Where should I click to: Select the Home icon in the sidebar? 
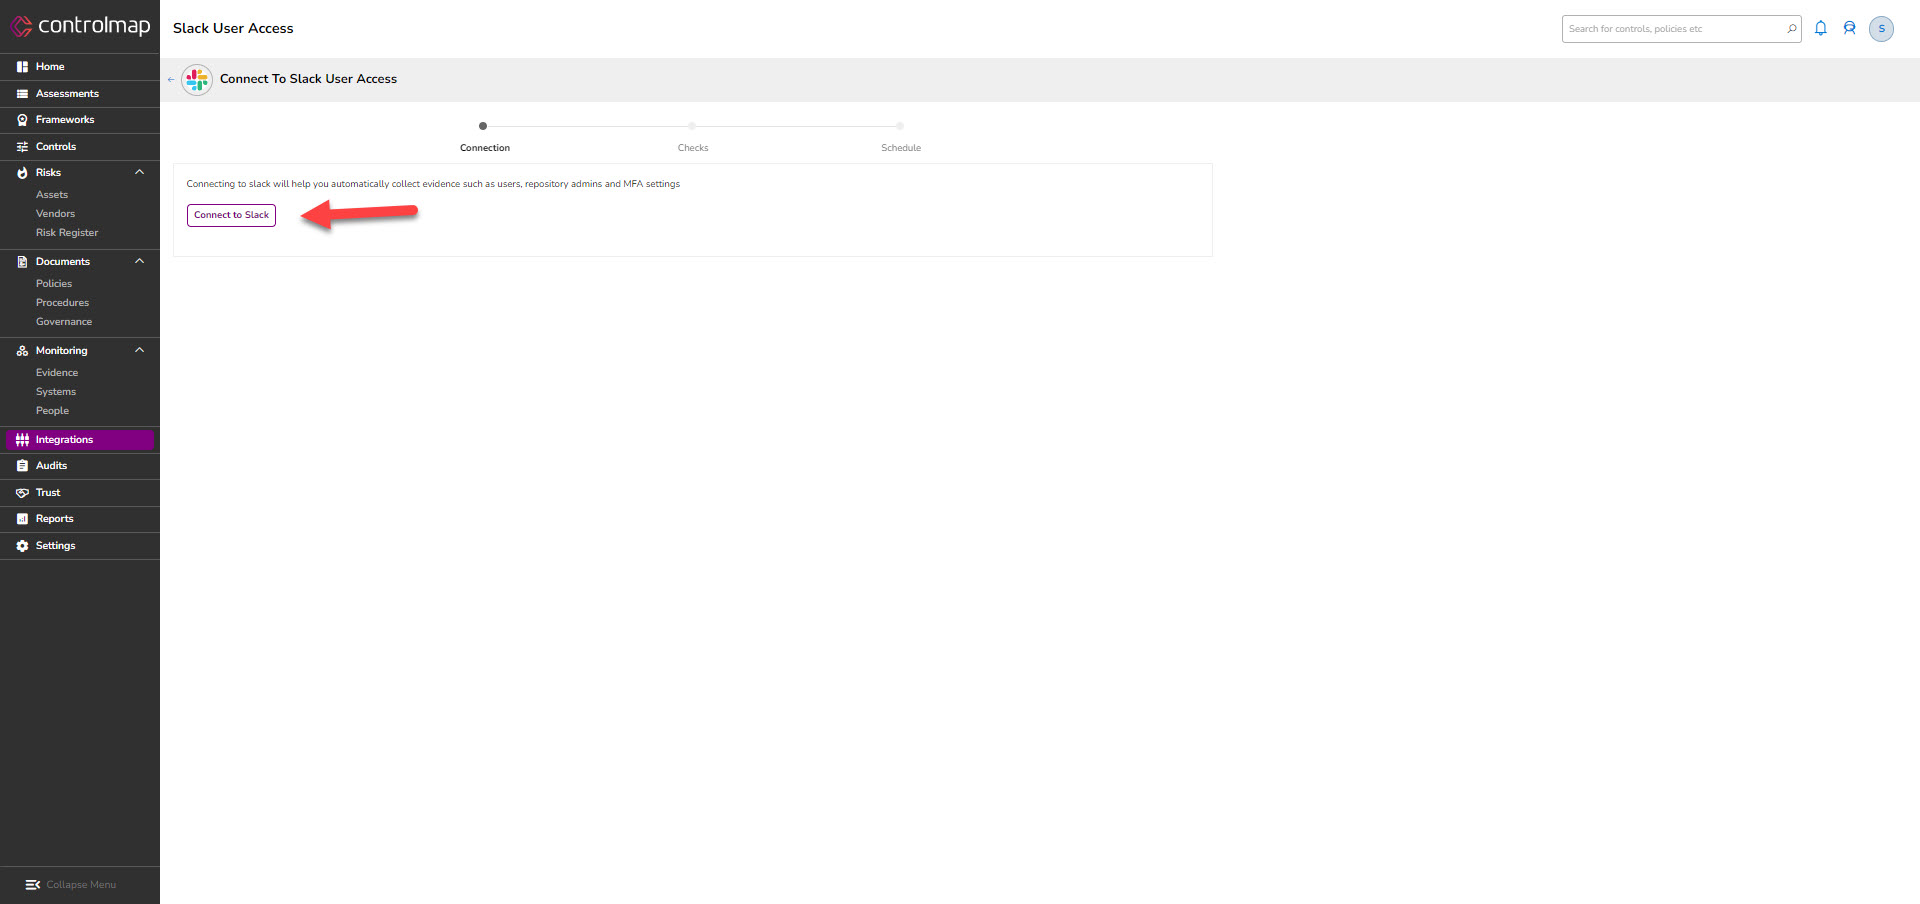[x=22, y=66]
